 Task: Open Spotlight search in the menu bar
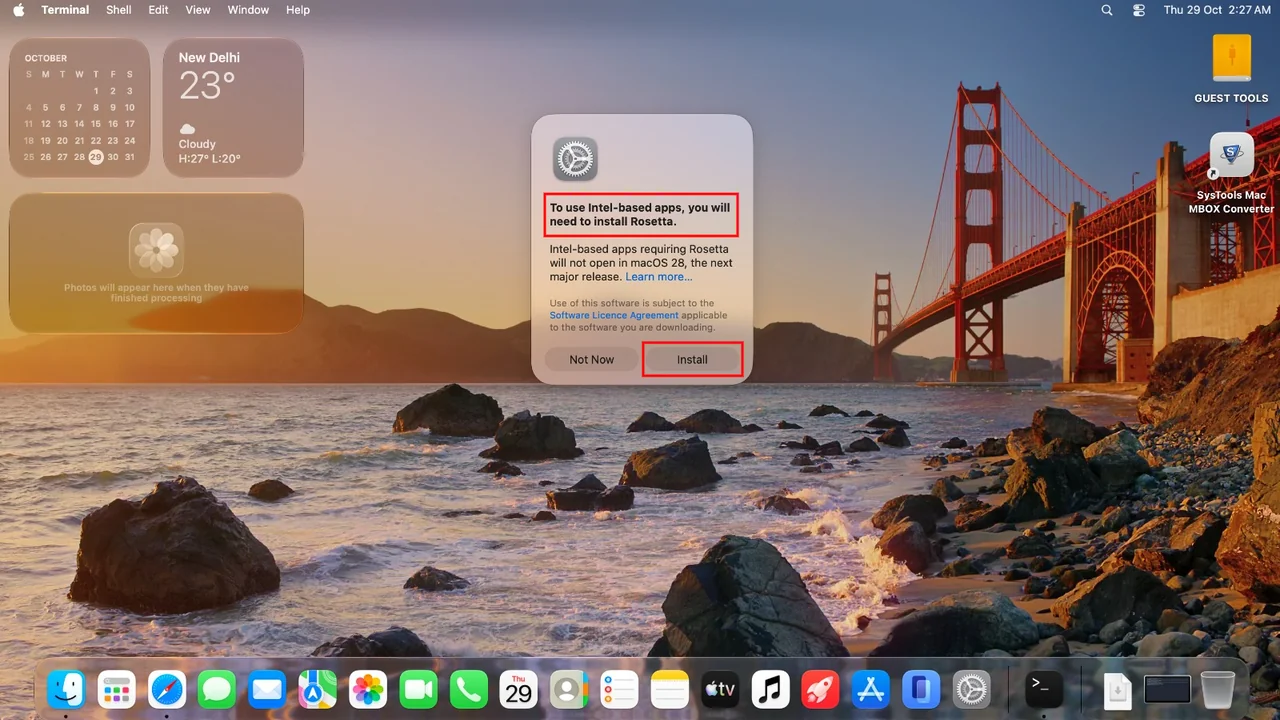click(1107, 10)
